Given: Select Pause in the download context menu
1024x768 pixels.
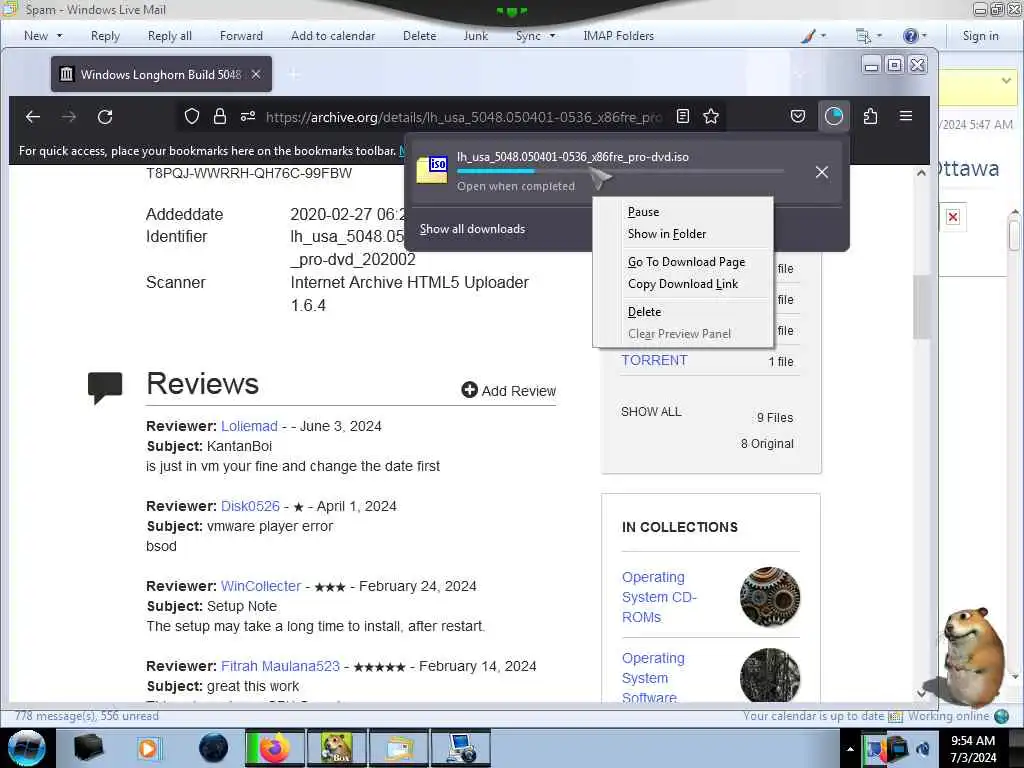Looking at the screenshot, I should [643, 212].
